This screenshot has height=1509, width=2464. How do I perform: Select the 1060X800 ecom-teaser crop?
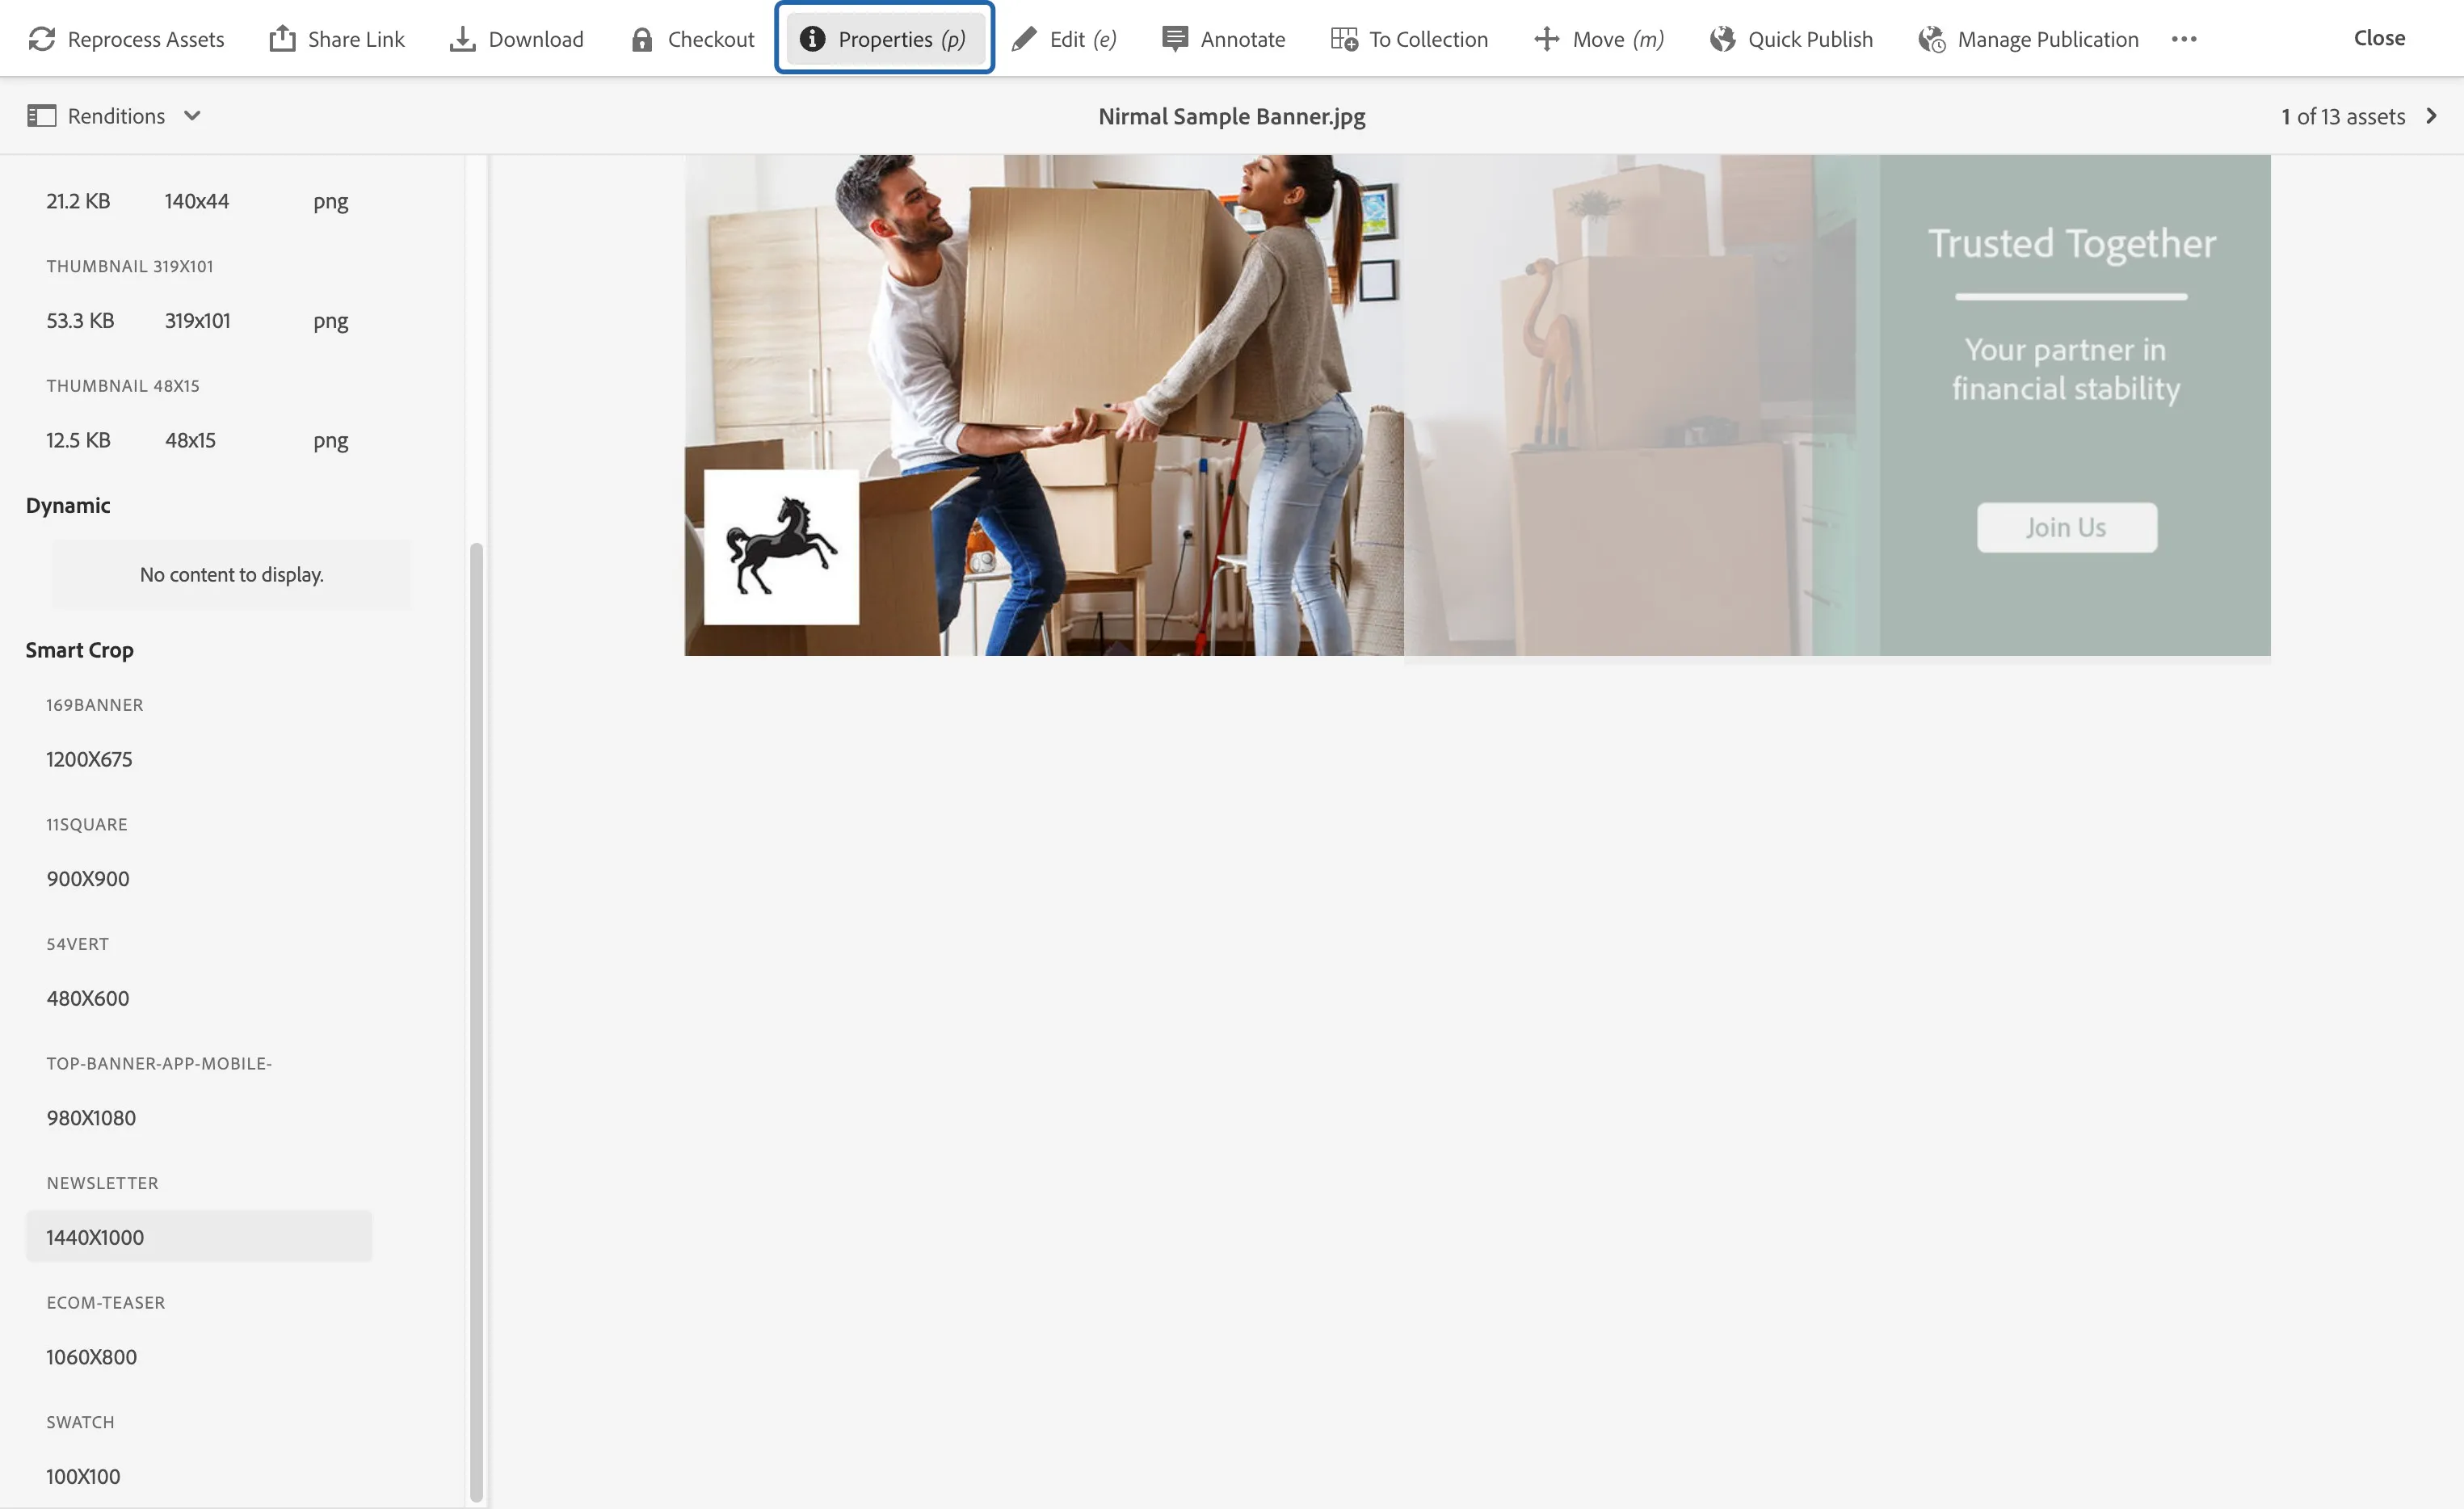click(199, 1357)
